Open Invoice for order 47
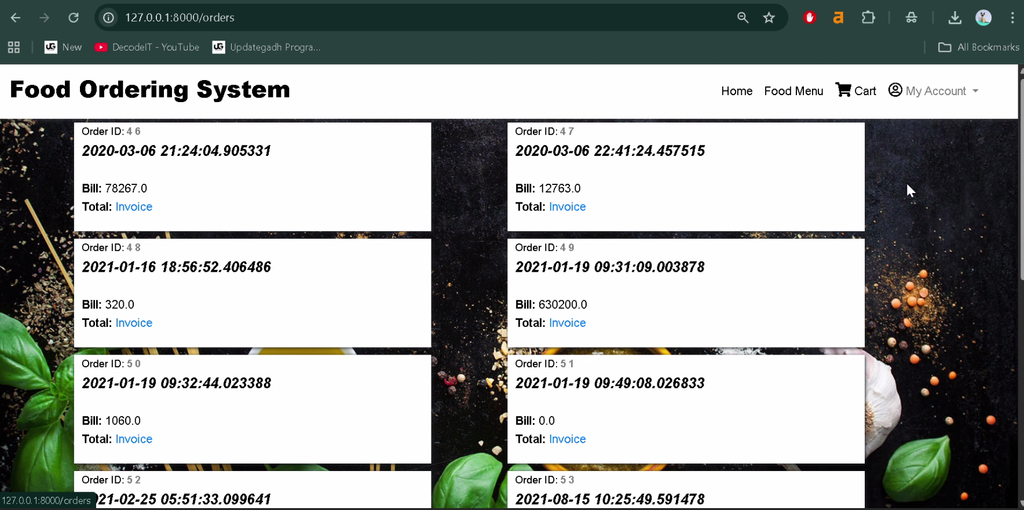1024x510 pixels. pos(568,206)
